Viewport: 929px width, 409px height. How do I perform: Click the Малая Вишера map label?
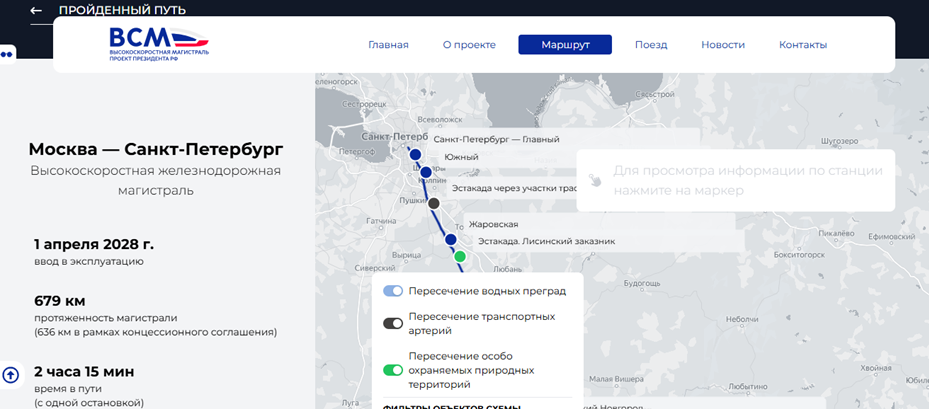(x=616, y=380)
